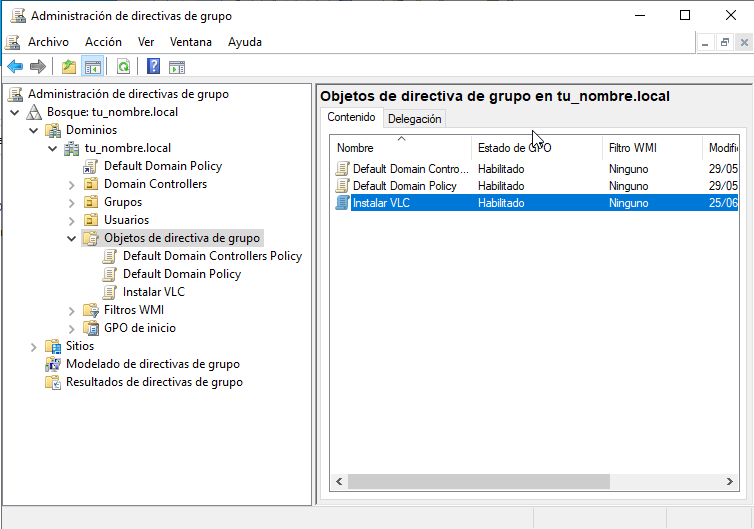754x529 pixels.
Task: Sort by the Estado de GPO column header
Action: click(537, 148)
